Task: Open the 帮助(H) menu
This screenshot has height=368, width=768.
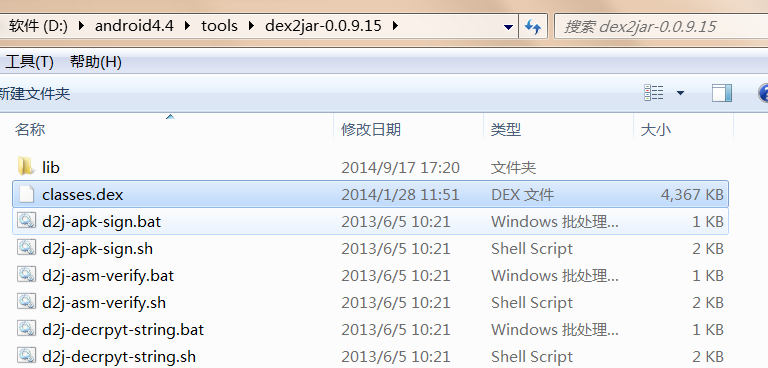Action: [x=96, y=62]
